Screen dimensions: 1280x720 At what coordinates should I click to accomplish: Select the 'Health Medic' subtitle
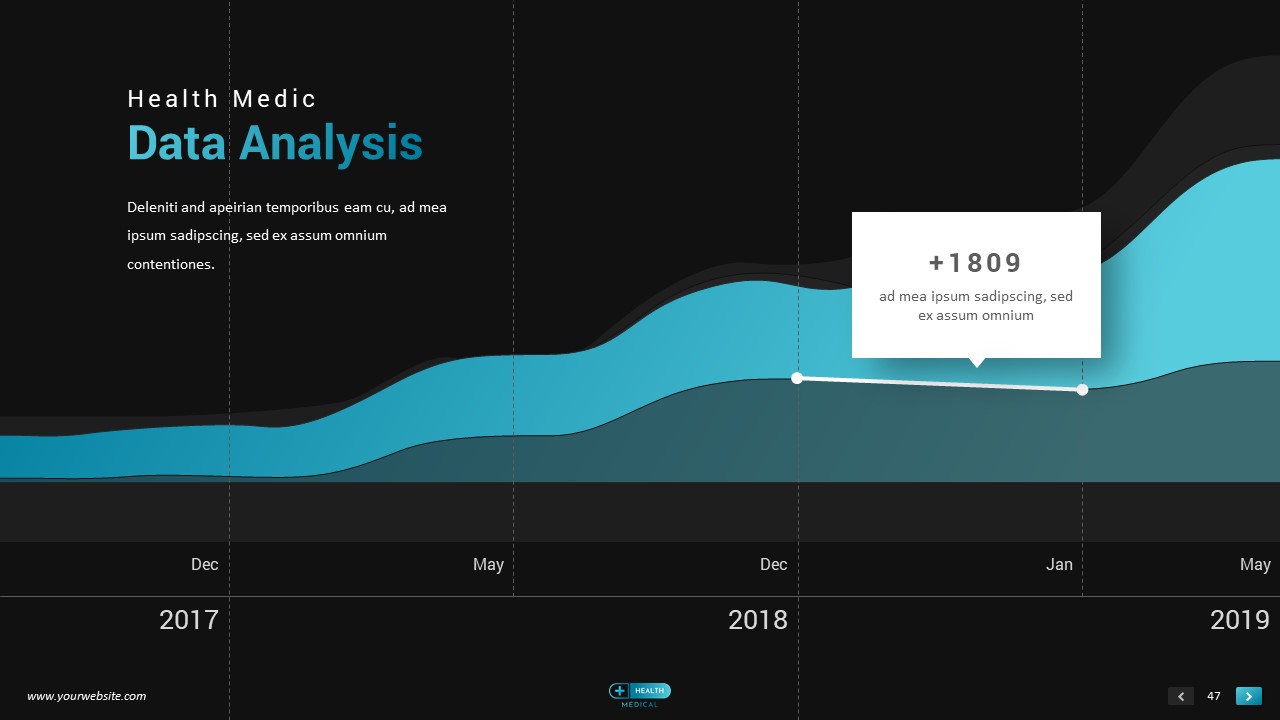click(x=222, y=99)
